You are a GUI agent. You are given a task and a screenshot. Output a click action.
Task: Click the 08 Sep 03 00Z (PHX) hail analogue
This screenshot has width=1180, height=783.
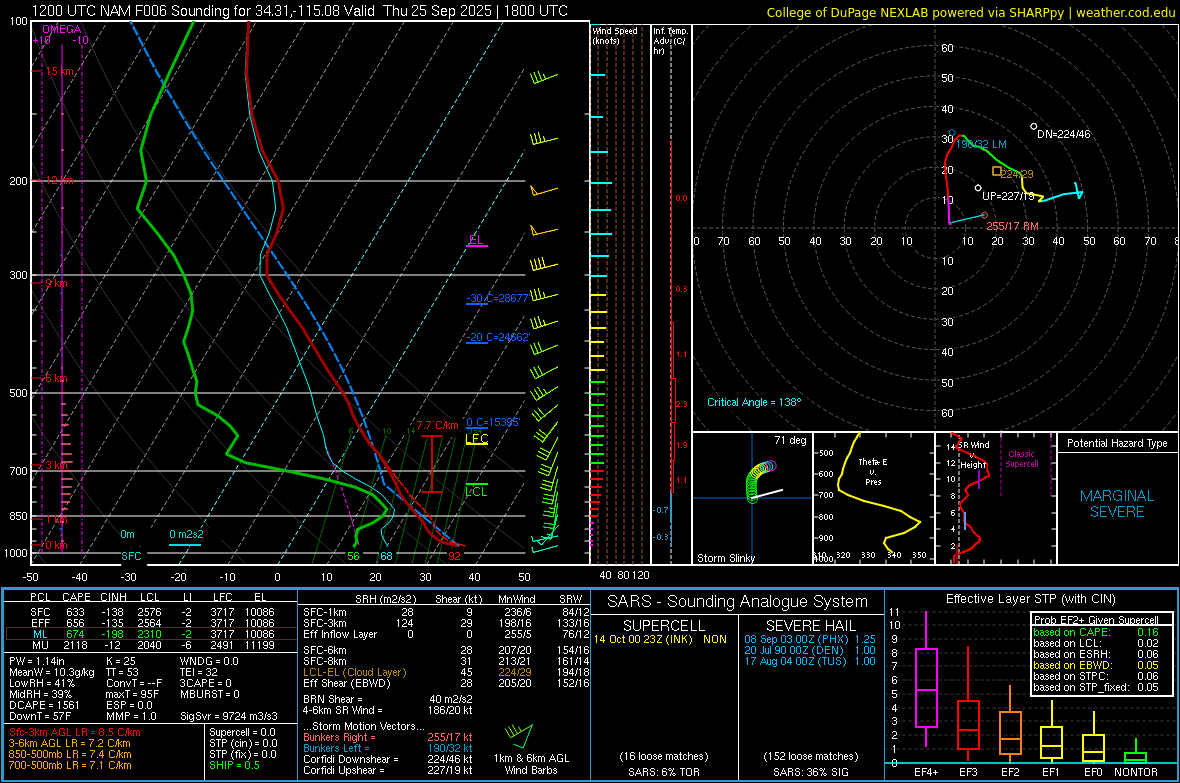coord(810,639)
